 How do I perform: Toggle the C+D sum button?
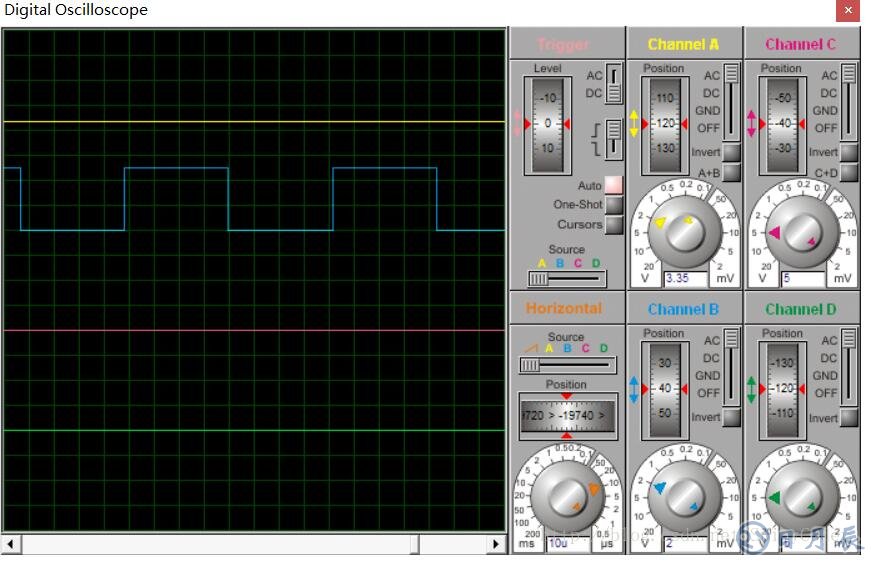(849, 173)
